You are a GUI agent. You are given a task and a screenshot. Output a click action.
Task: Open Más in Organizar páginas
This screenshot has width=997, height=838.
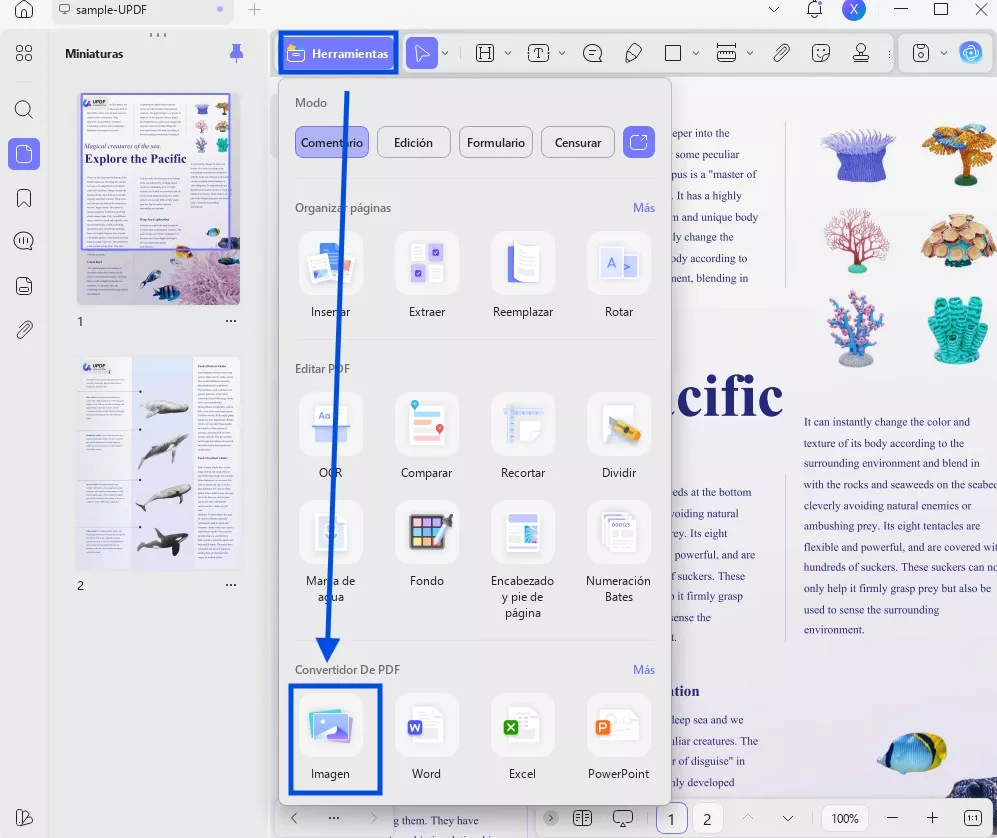click(643, 208)
